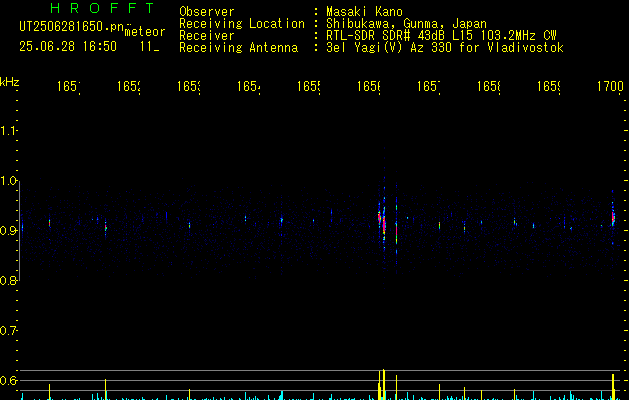Click the 1658 time axis marker
The height and width of the screenshot is (400, 629).
click(489, 86)
